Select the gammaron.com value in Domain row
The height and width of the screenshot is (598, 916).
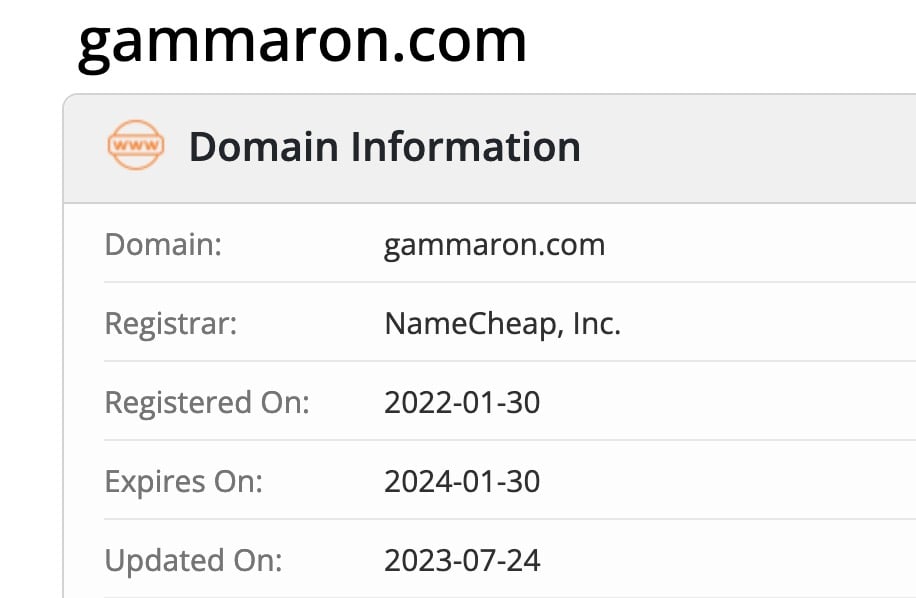point(494,244)
